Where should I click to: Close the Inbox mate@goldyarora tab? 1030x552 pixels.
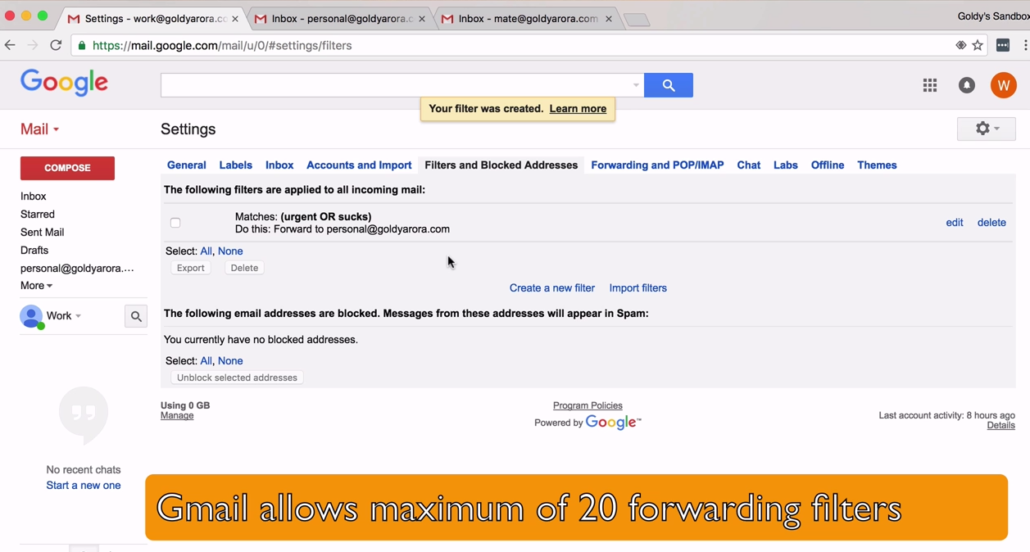coord(608,18)
